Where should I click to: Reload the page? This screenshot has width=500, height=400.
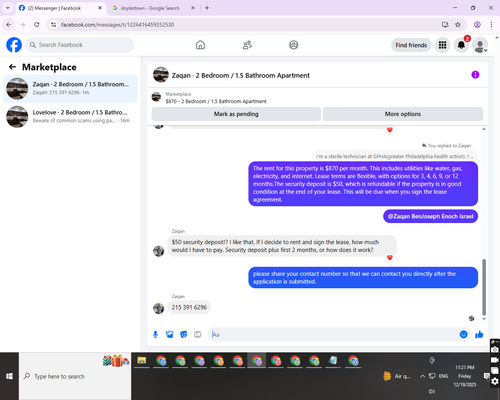(x=37, y=25)
